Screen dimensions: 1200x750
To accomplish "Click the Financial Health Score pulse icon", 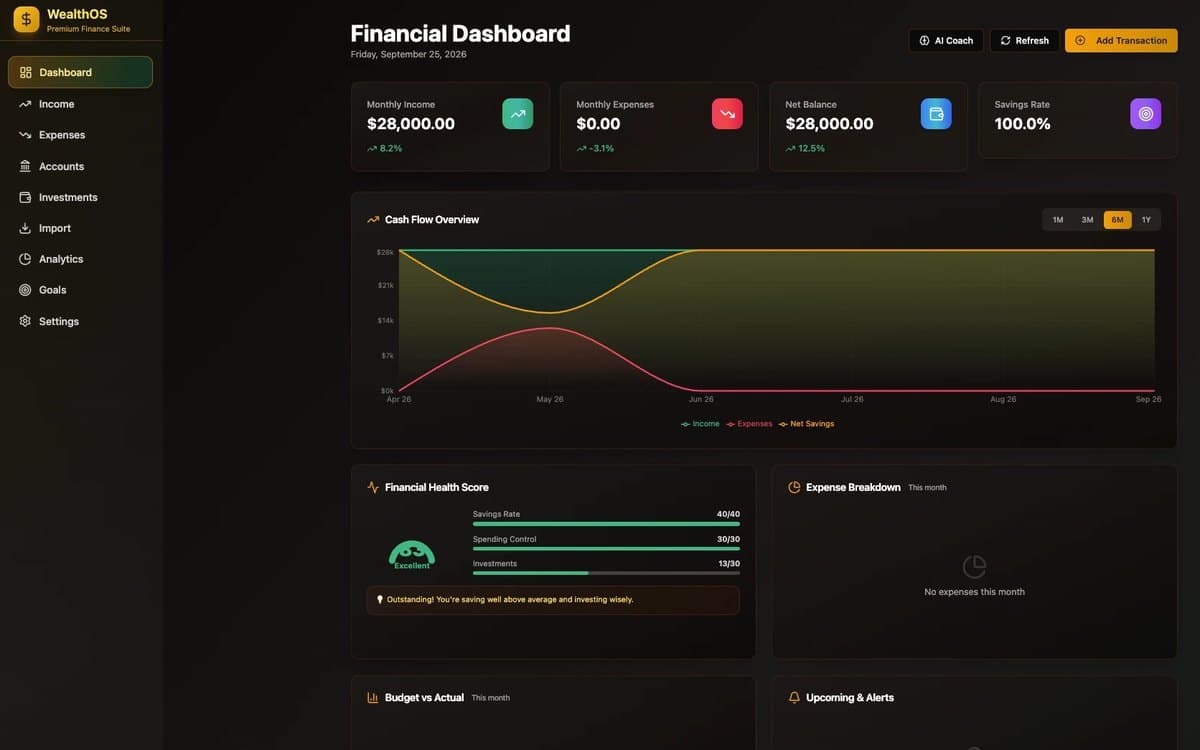I will (373, 487).
